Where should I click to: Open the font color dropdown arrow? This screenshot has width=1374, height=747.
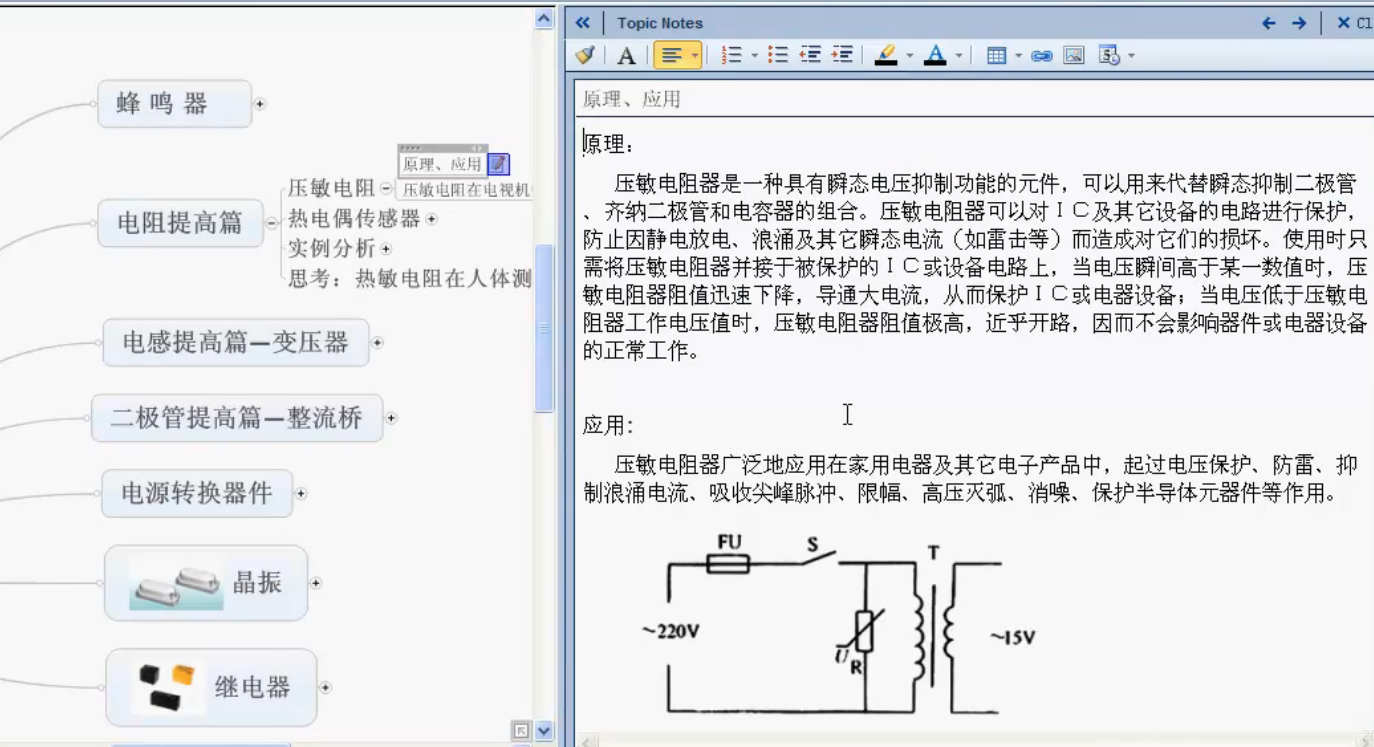click(959, 56)
